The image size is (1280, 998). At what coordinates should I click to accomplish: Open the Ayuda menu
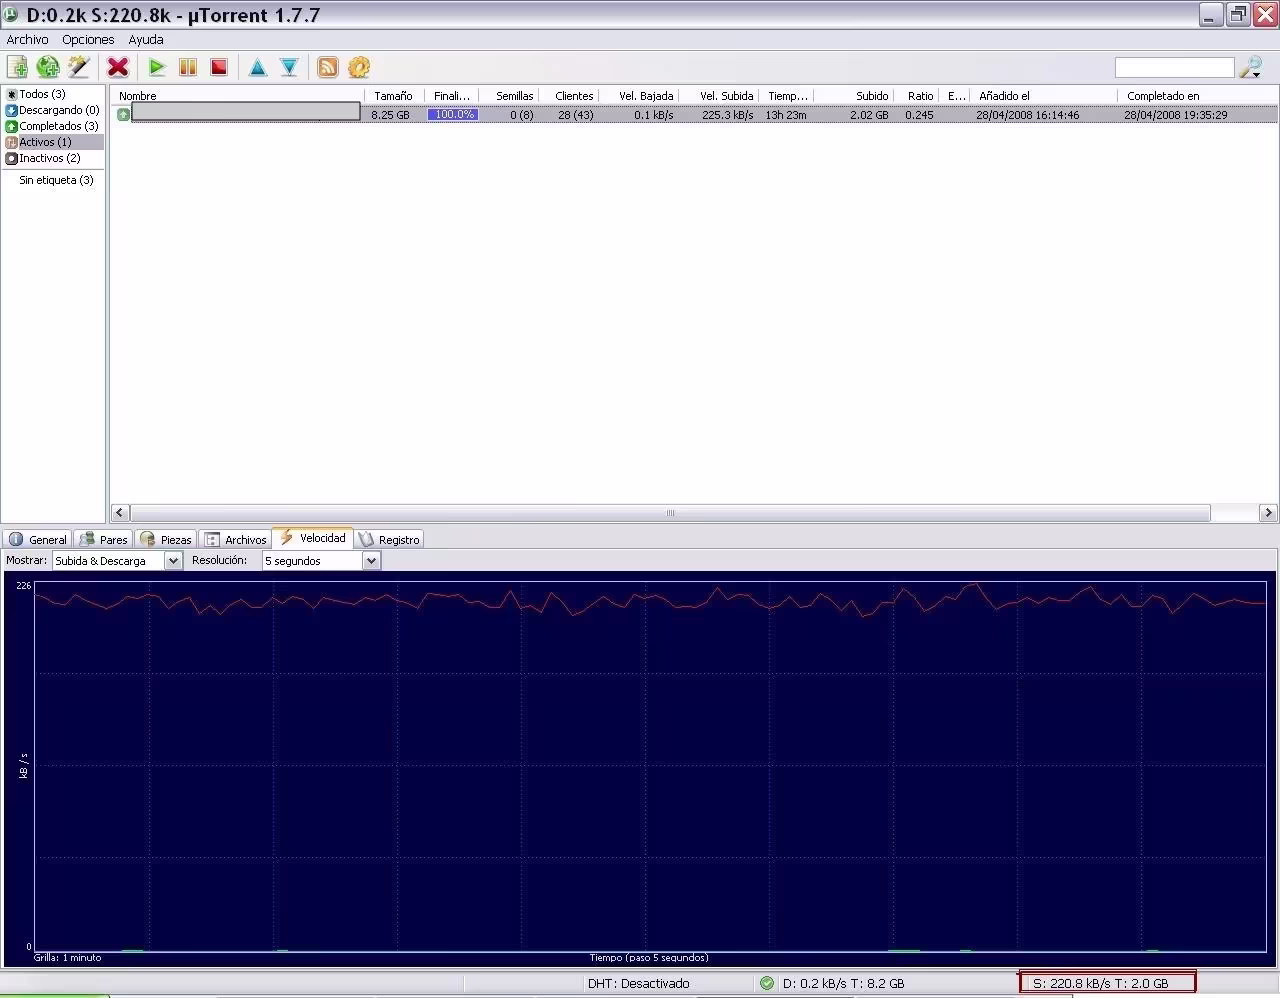(146, 39)
